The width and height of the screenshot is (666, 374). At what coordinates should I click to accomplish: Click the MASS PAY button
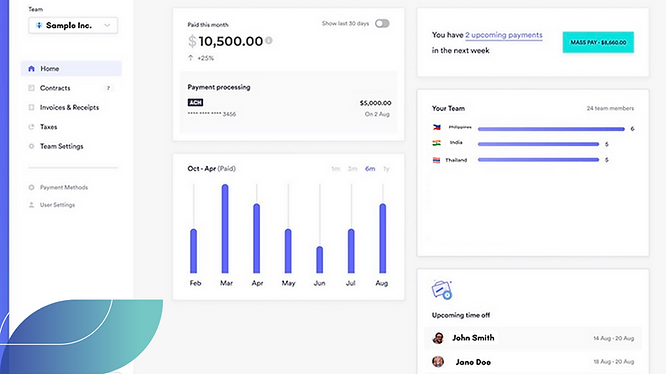click(x=598, y=42)
